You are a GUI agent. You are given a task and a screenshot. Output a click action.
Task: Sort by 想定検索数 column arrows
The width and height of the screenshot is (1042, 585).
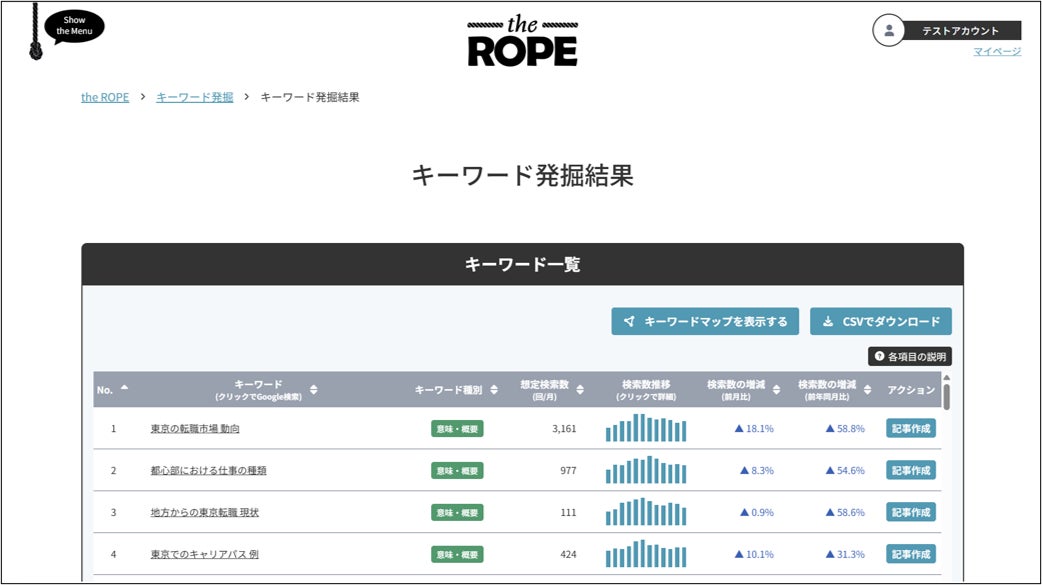pyautogui.click(x=579, y=390)
